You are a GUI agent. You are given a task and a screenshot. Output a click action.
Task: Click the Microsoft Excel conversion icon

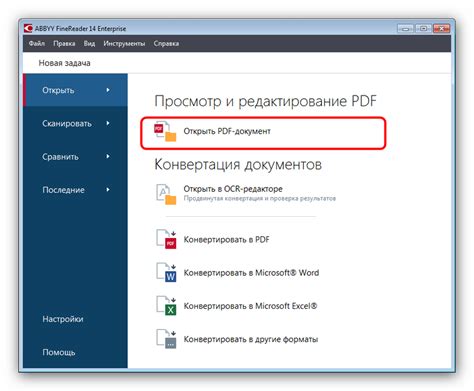pyautogui.click(x=166, y=306)
